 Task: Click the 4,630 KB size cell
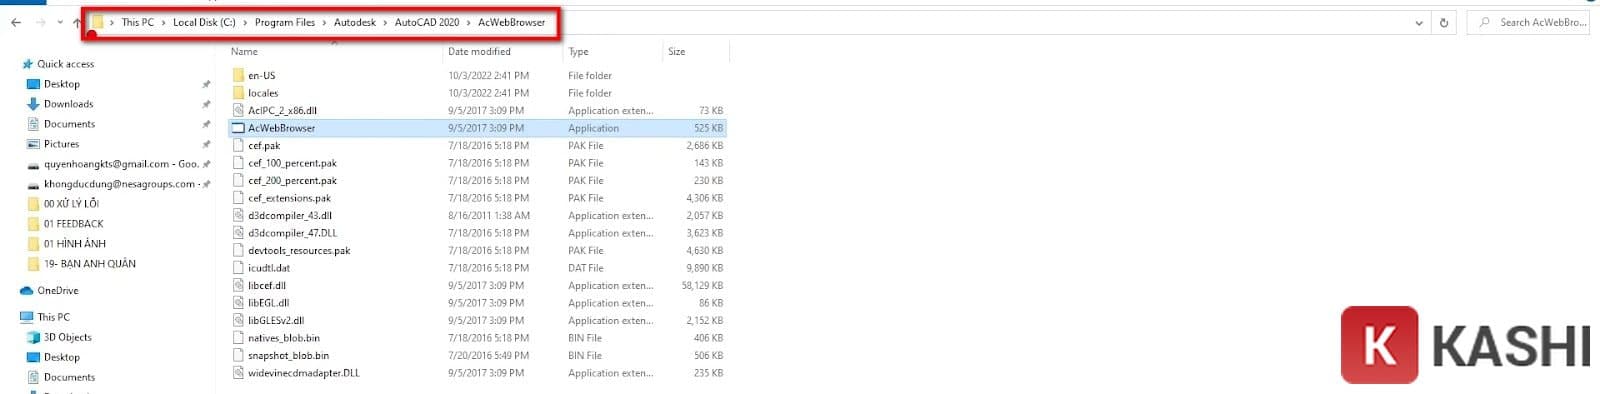[705, 250]
